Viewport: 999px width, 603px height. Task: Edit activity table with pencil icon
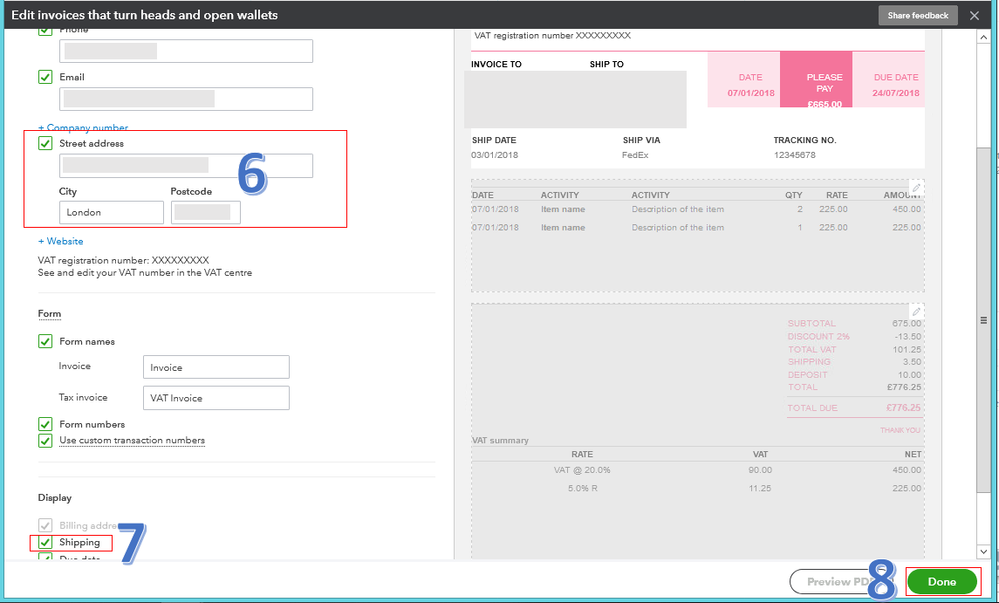click(916, 188)
